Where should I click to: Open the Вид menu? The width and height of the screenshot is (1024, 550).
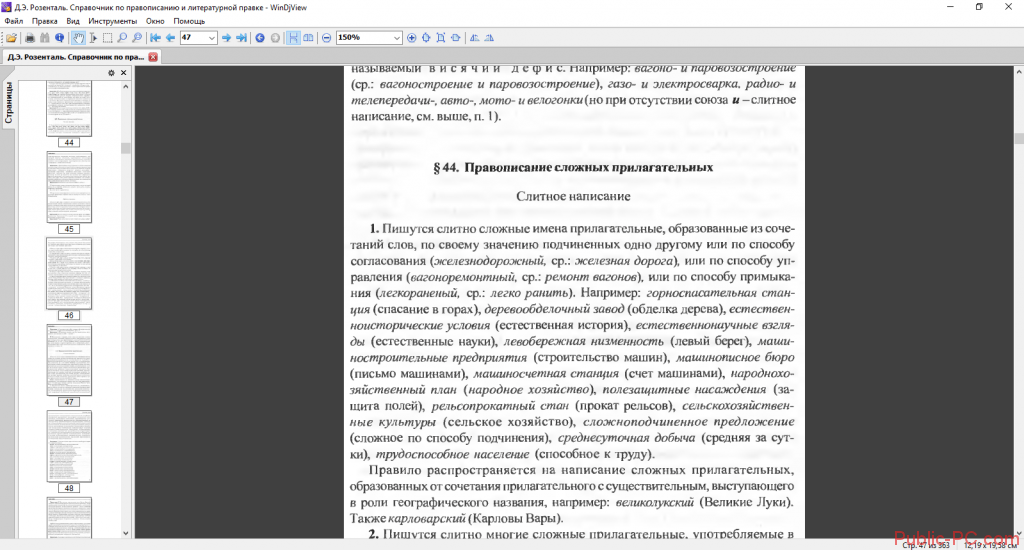(x=72, y=21)
